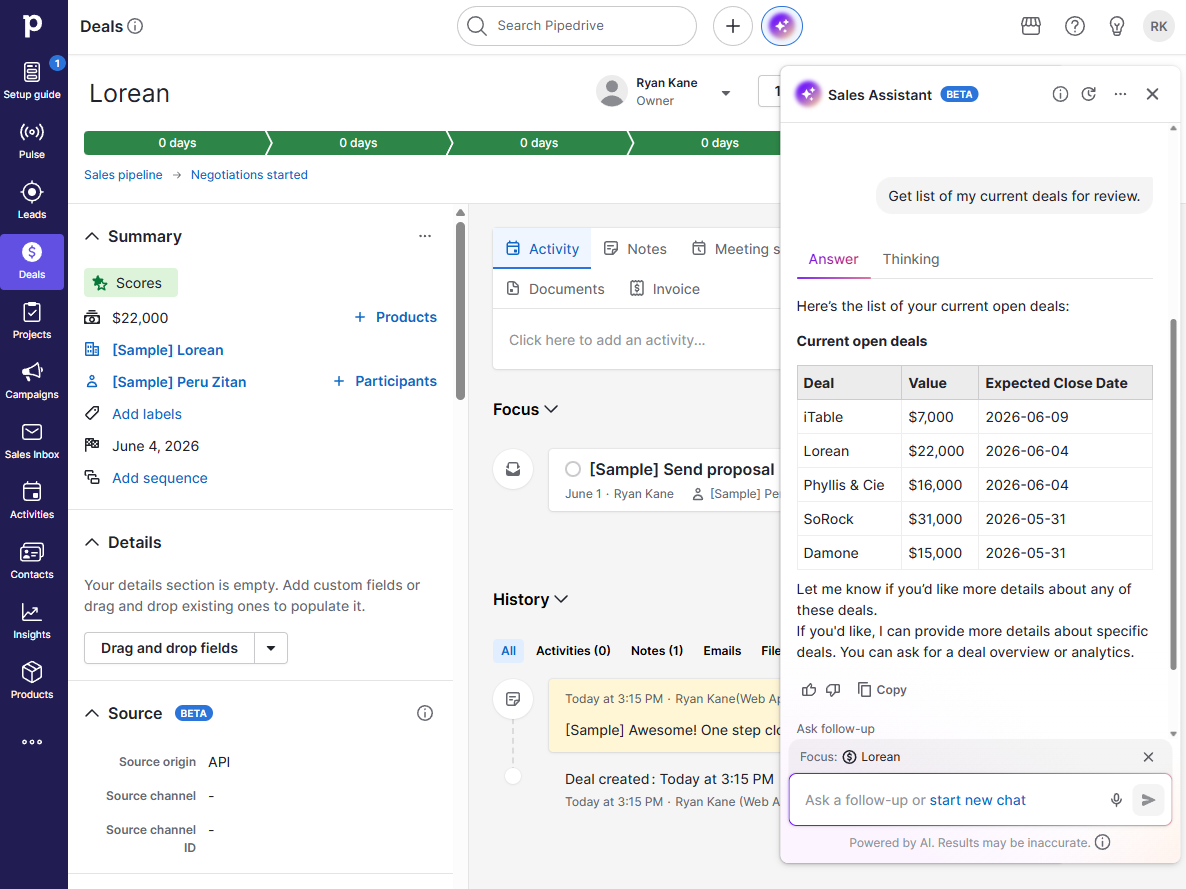Give thumbs down to the answer
The width and height of the screenshot is (1186, 889).
(833, 689)
